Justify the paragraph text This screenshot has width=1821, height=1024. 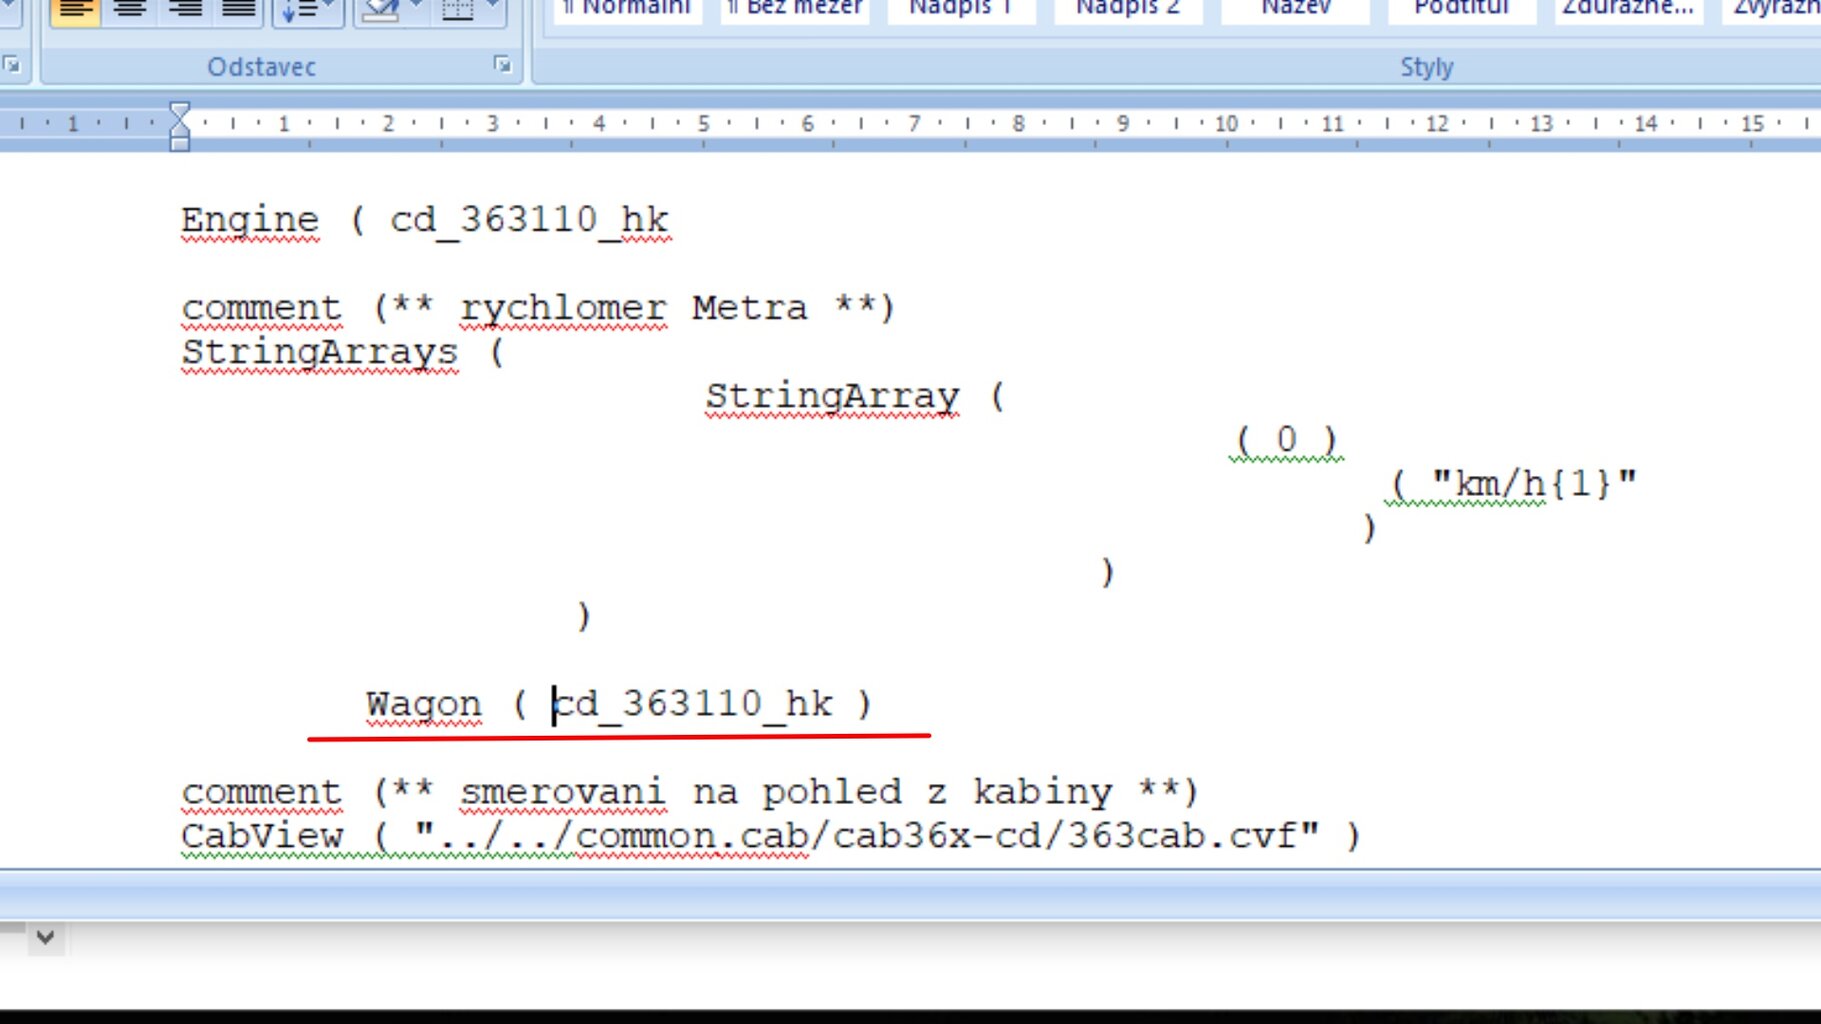(238, 9)
